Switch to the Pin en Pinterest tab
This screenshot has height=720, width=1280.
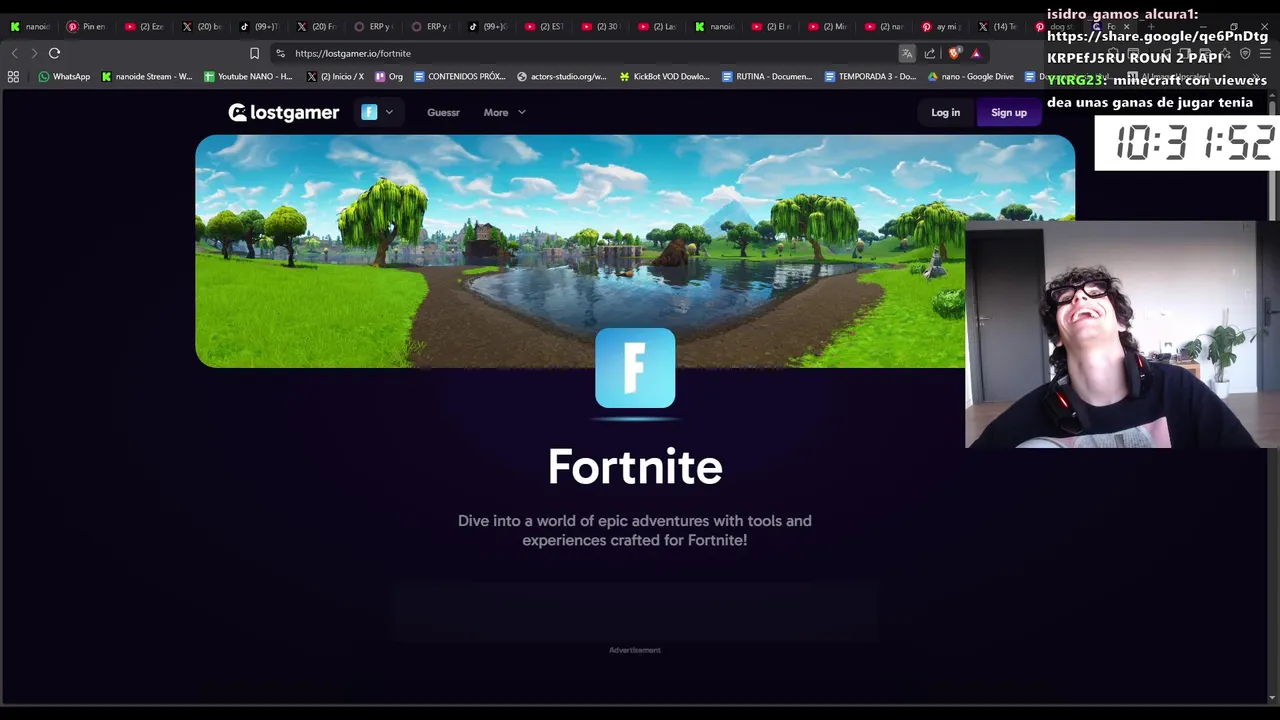(86, 27)
